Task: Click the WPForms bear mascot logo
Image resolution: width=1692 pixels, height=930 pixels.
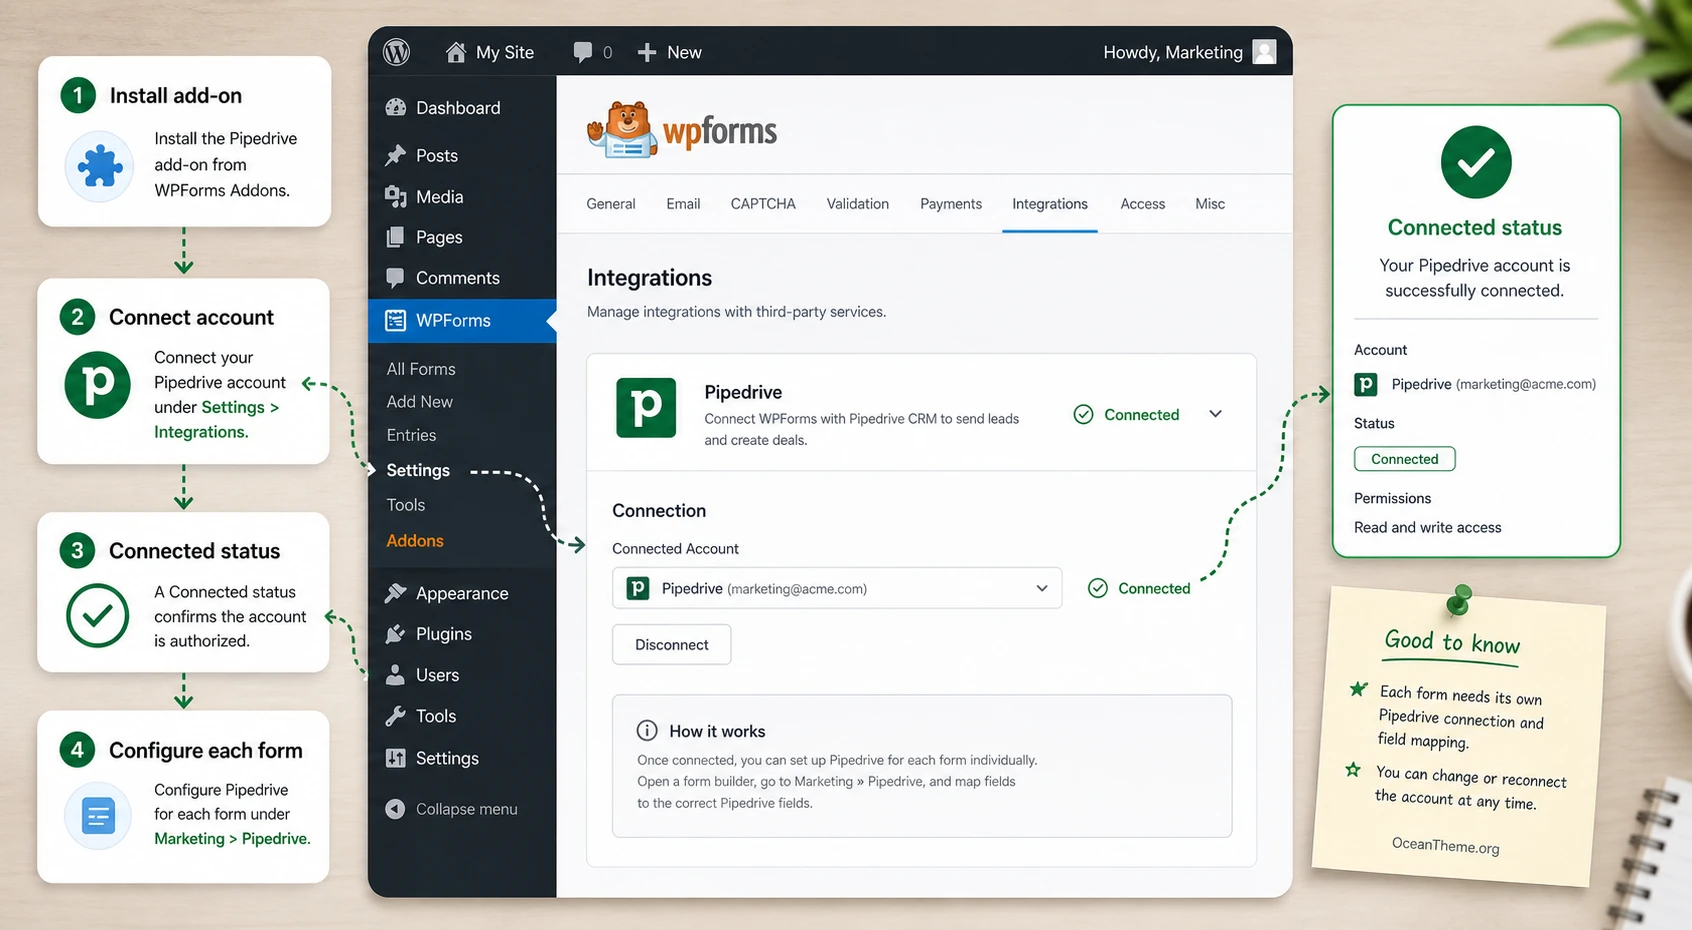Action: click(622, 130)
